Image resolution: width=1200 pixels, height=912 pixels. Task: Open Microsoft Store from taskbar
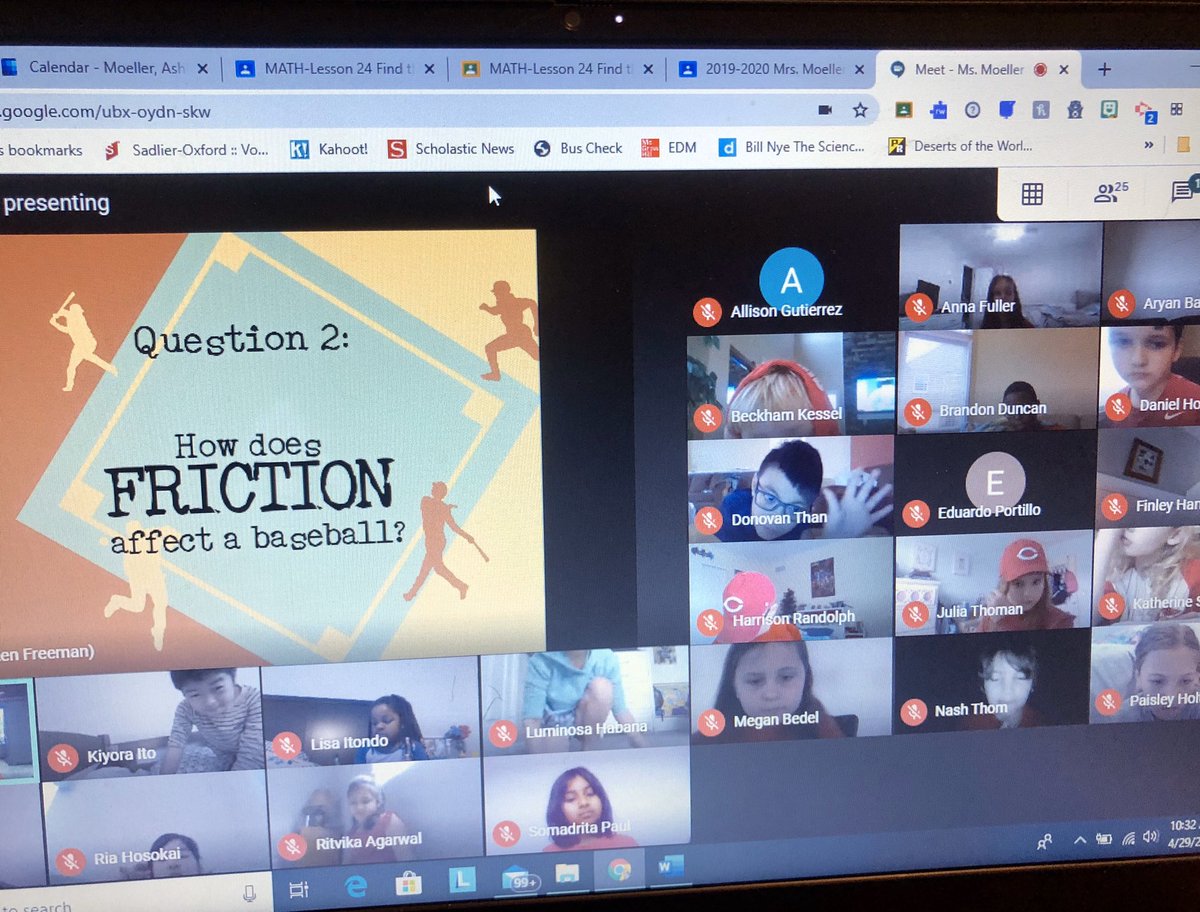[x=408, y=883]
